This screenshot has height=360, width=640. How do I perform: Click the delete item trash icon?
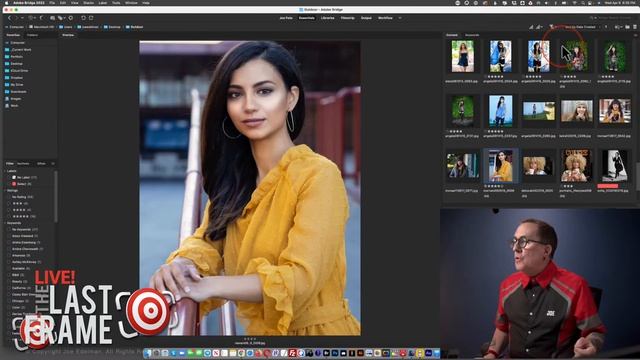tap(635, 27)
